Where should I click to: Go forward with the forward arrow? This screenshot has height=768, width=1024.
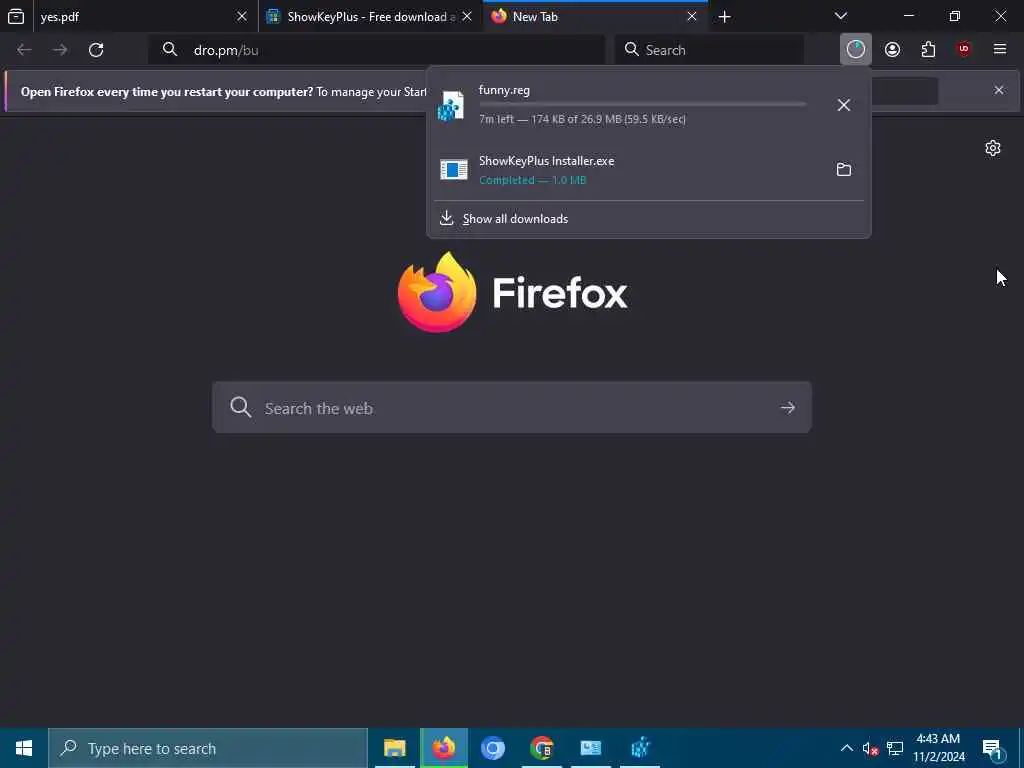[60, 50]
